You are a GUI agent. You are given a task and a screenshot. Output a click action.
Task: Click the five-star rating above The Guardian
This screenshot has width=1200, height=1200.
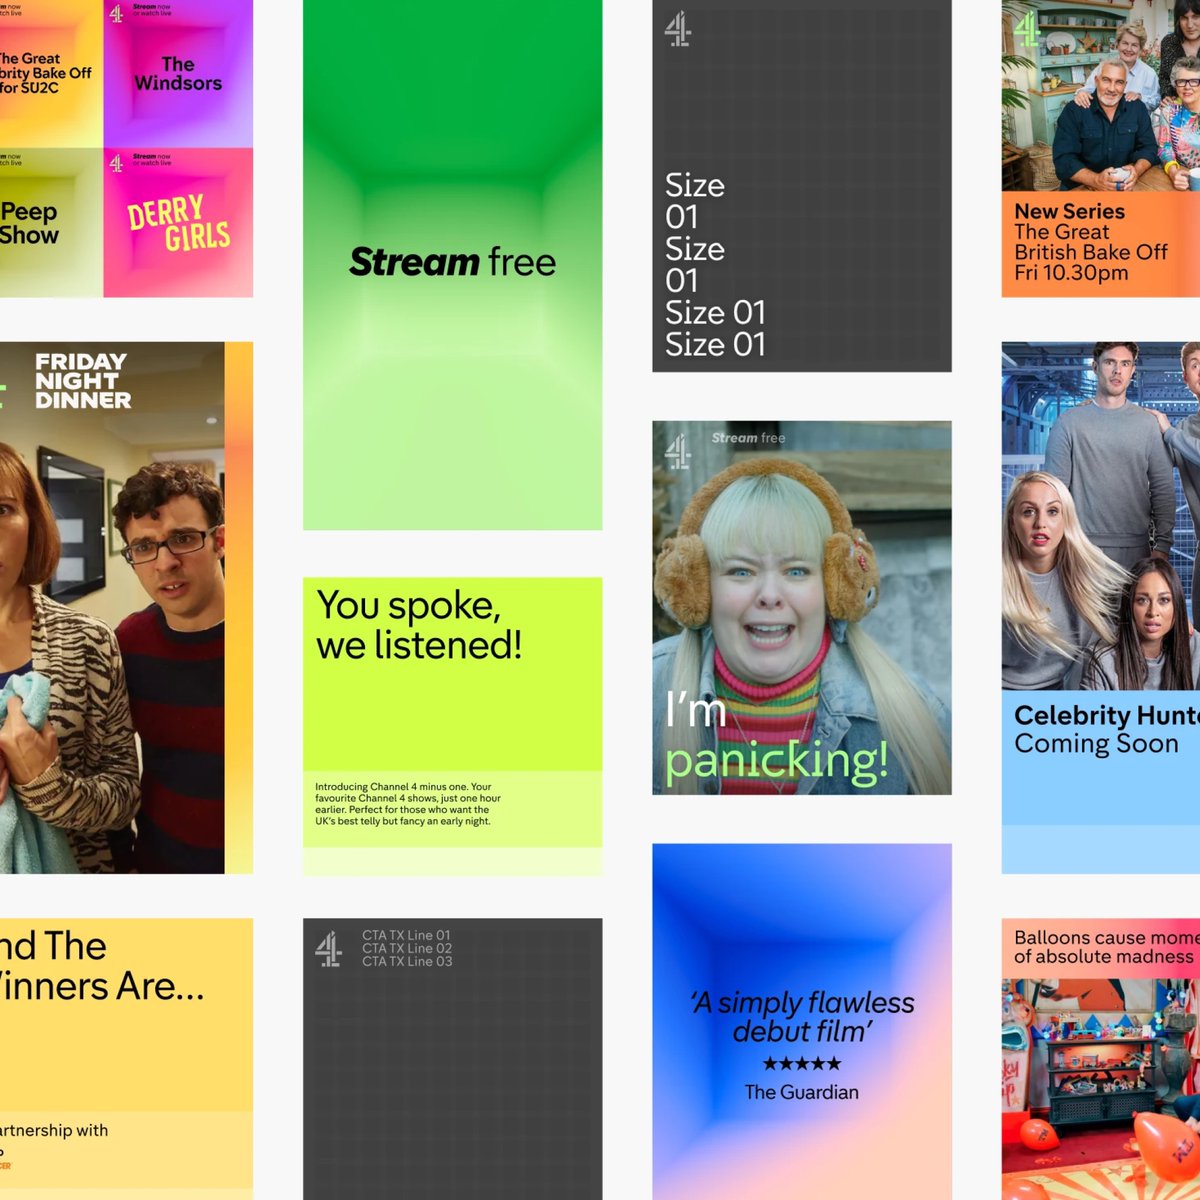(x=802, y=1064)
